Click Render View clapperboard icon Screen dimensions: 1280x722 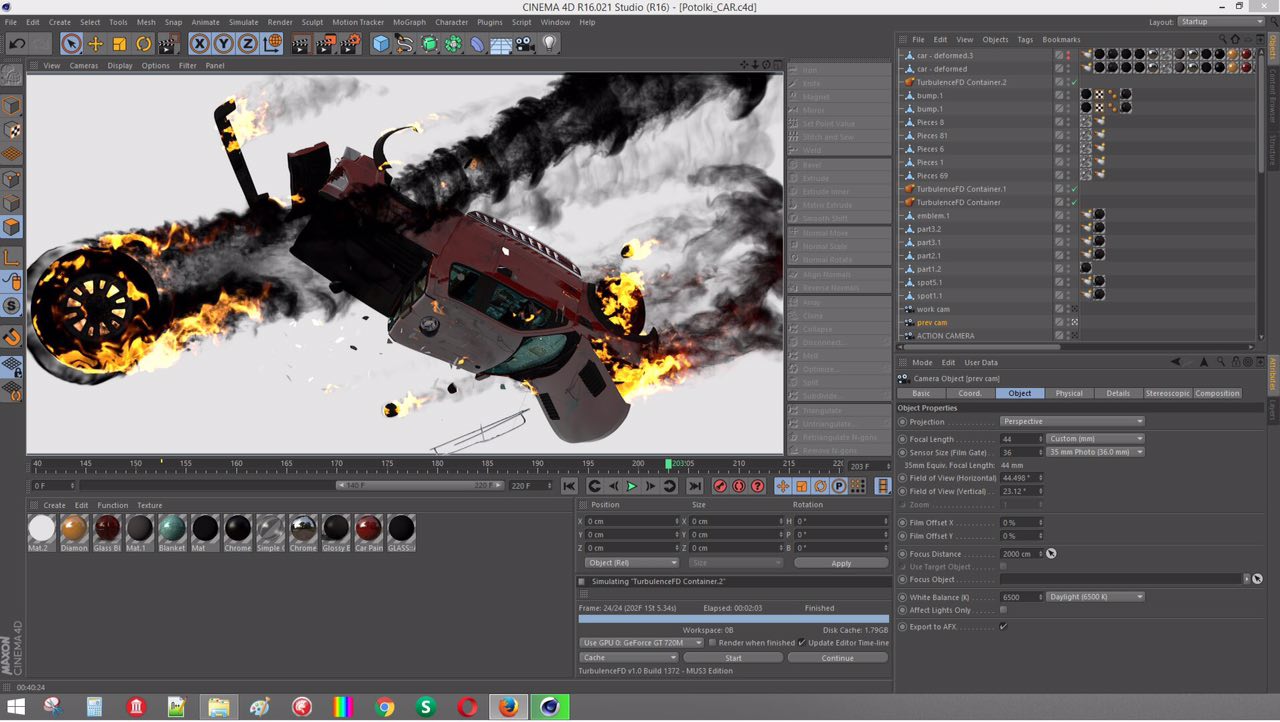coord(301,43)
